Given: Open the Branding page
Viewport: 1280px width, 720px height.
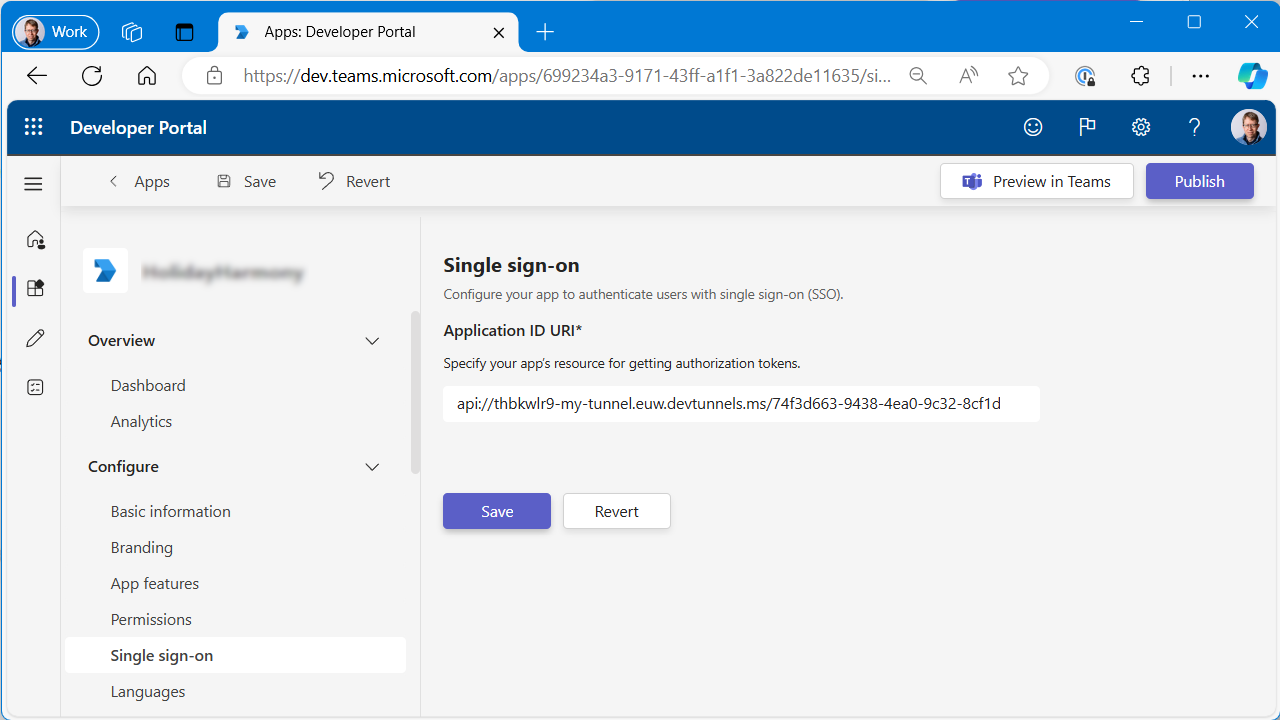Looking at the screenshot, I should 142,547.
